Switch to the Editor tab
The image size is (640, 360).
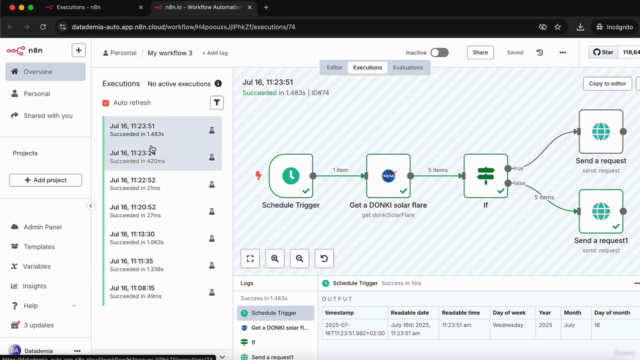tap(334, 68)
